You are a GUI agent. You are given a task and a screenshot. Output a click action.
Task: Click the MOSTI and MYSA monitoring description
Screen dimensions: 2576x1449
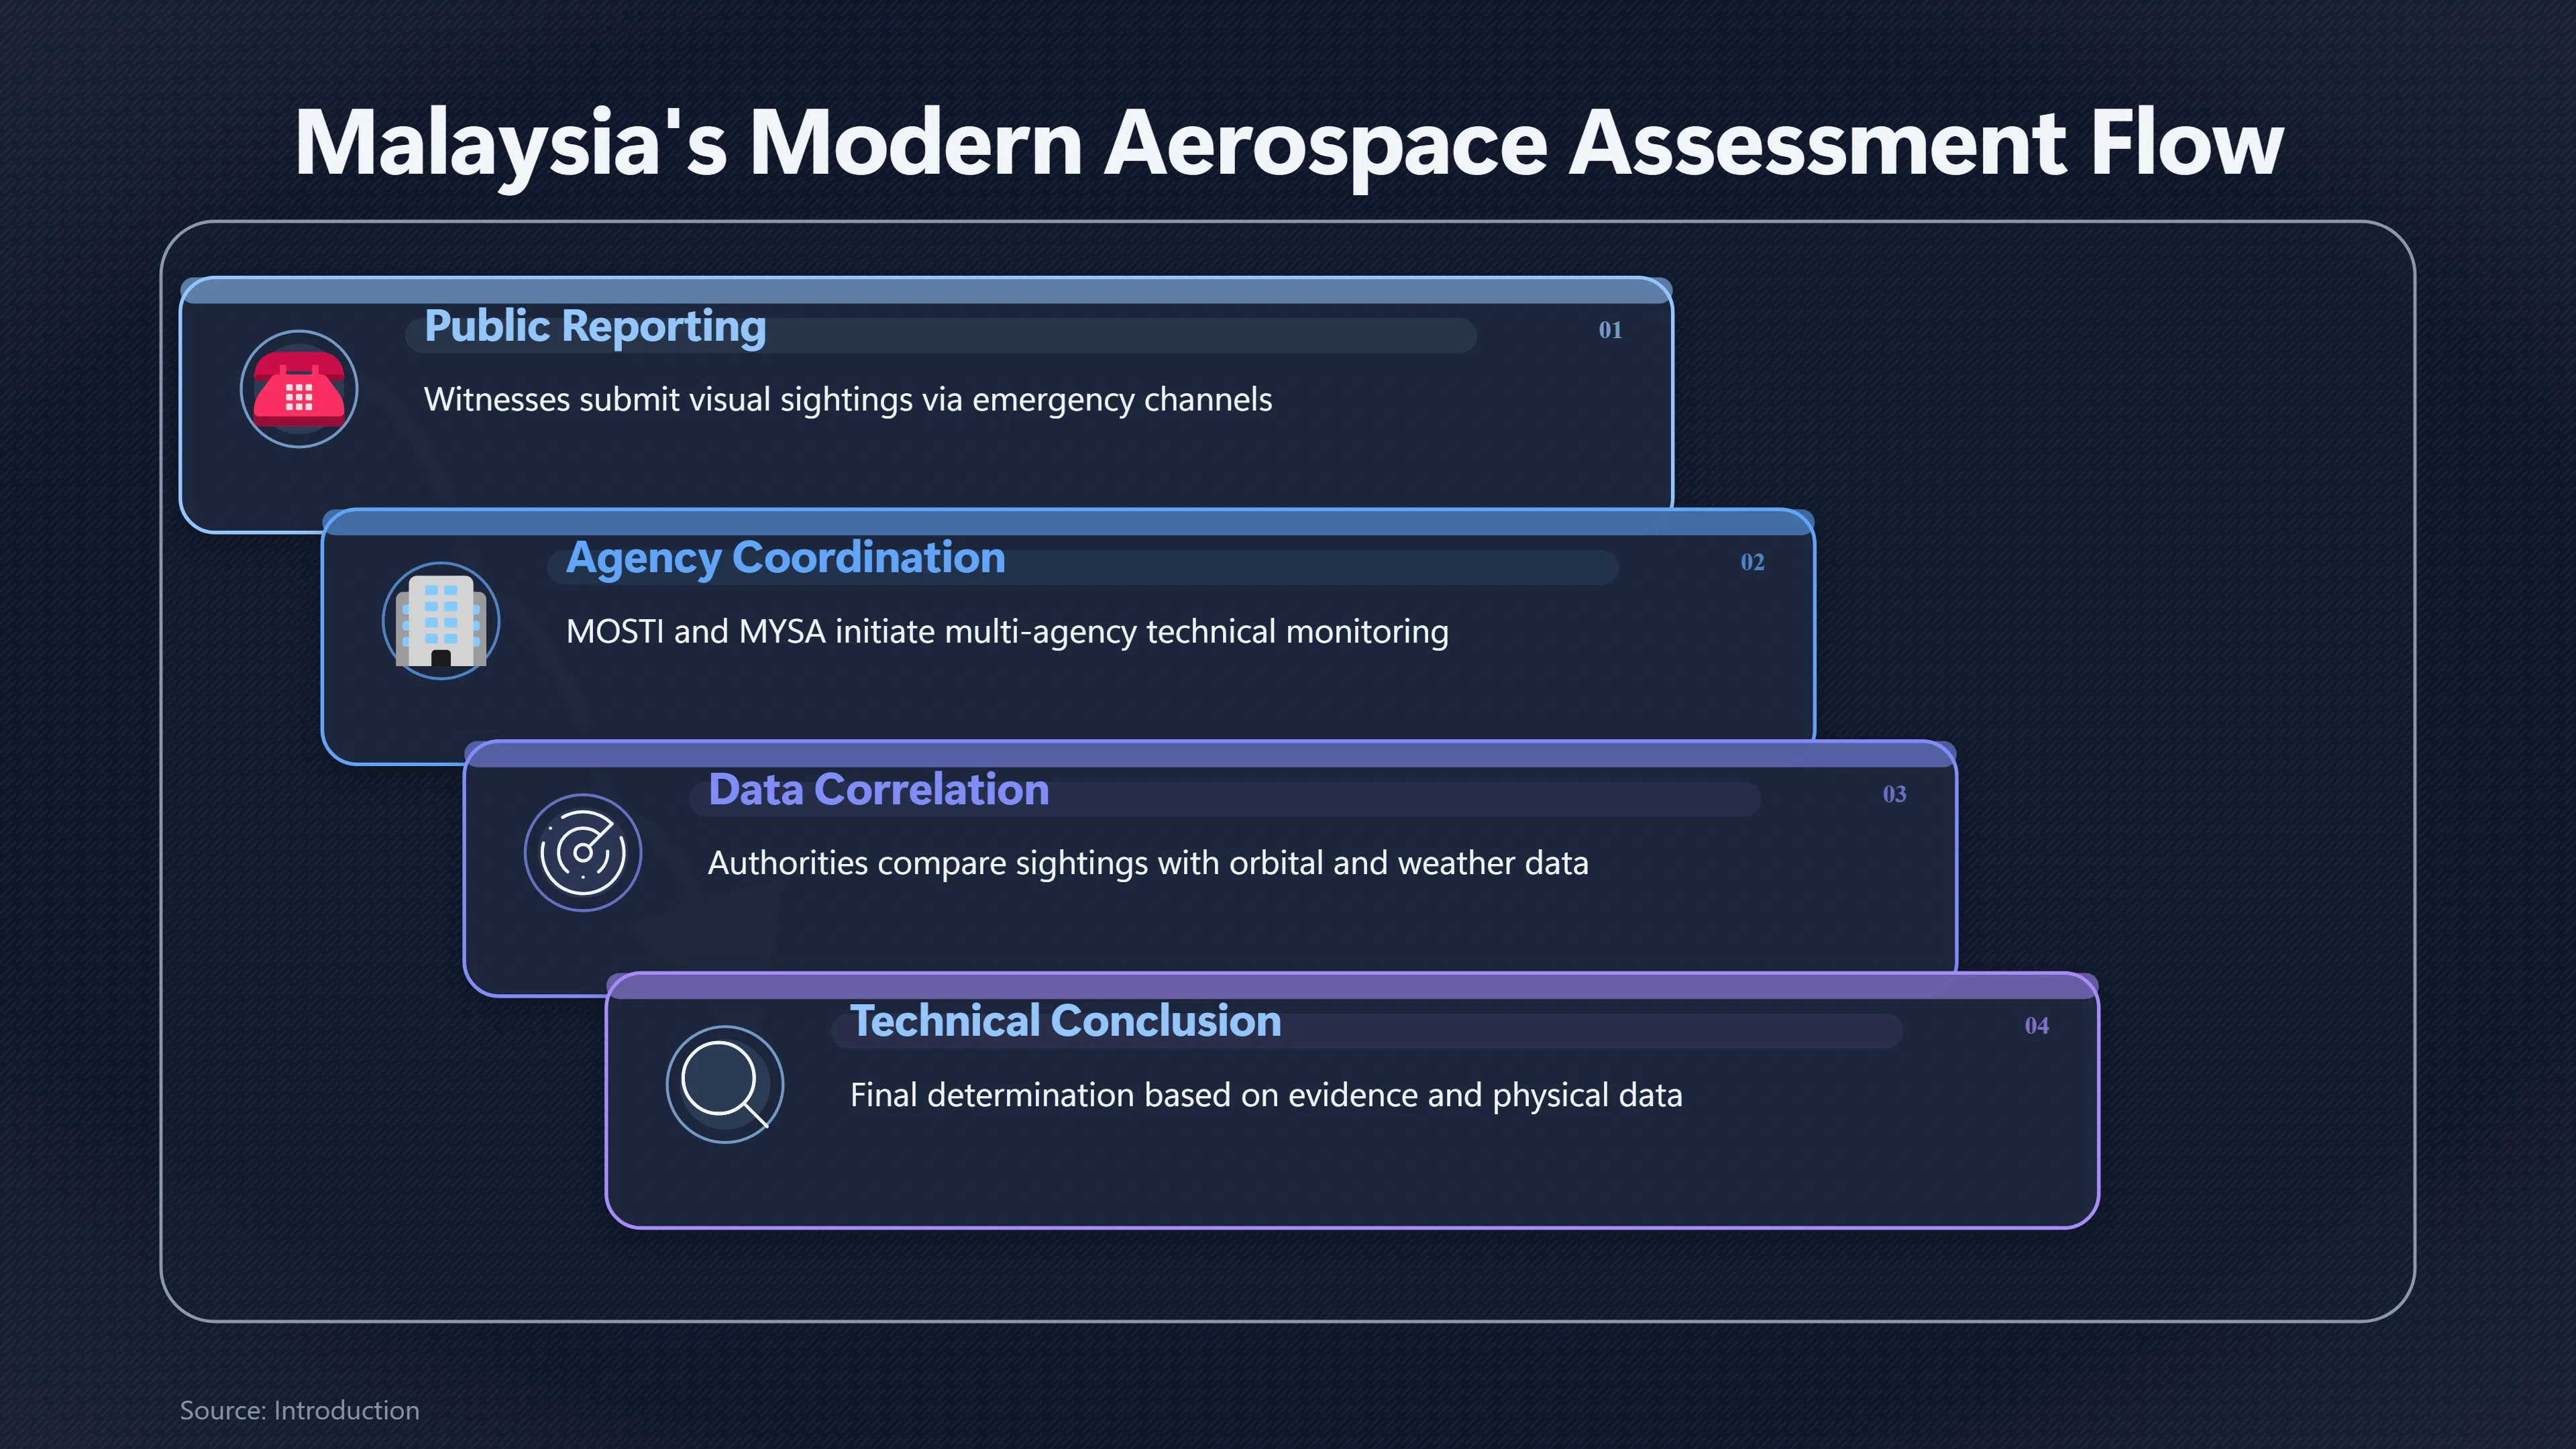1007,632
